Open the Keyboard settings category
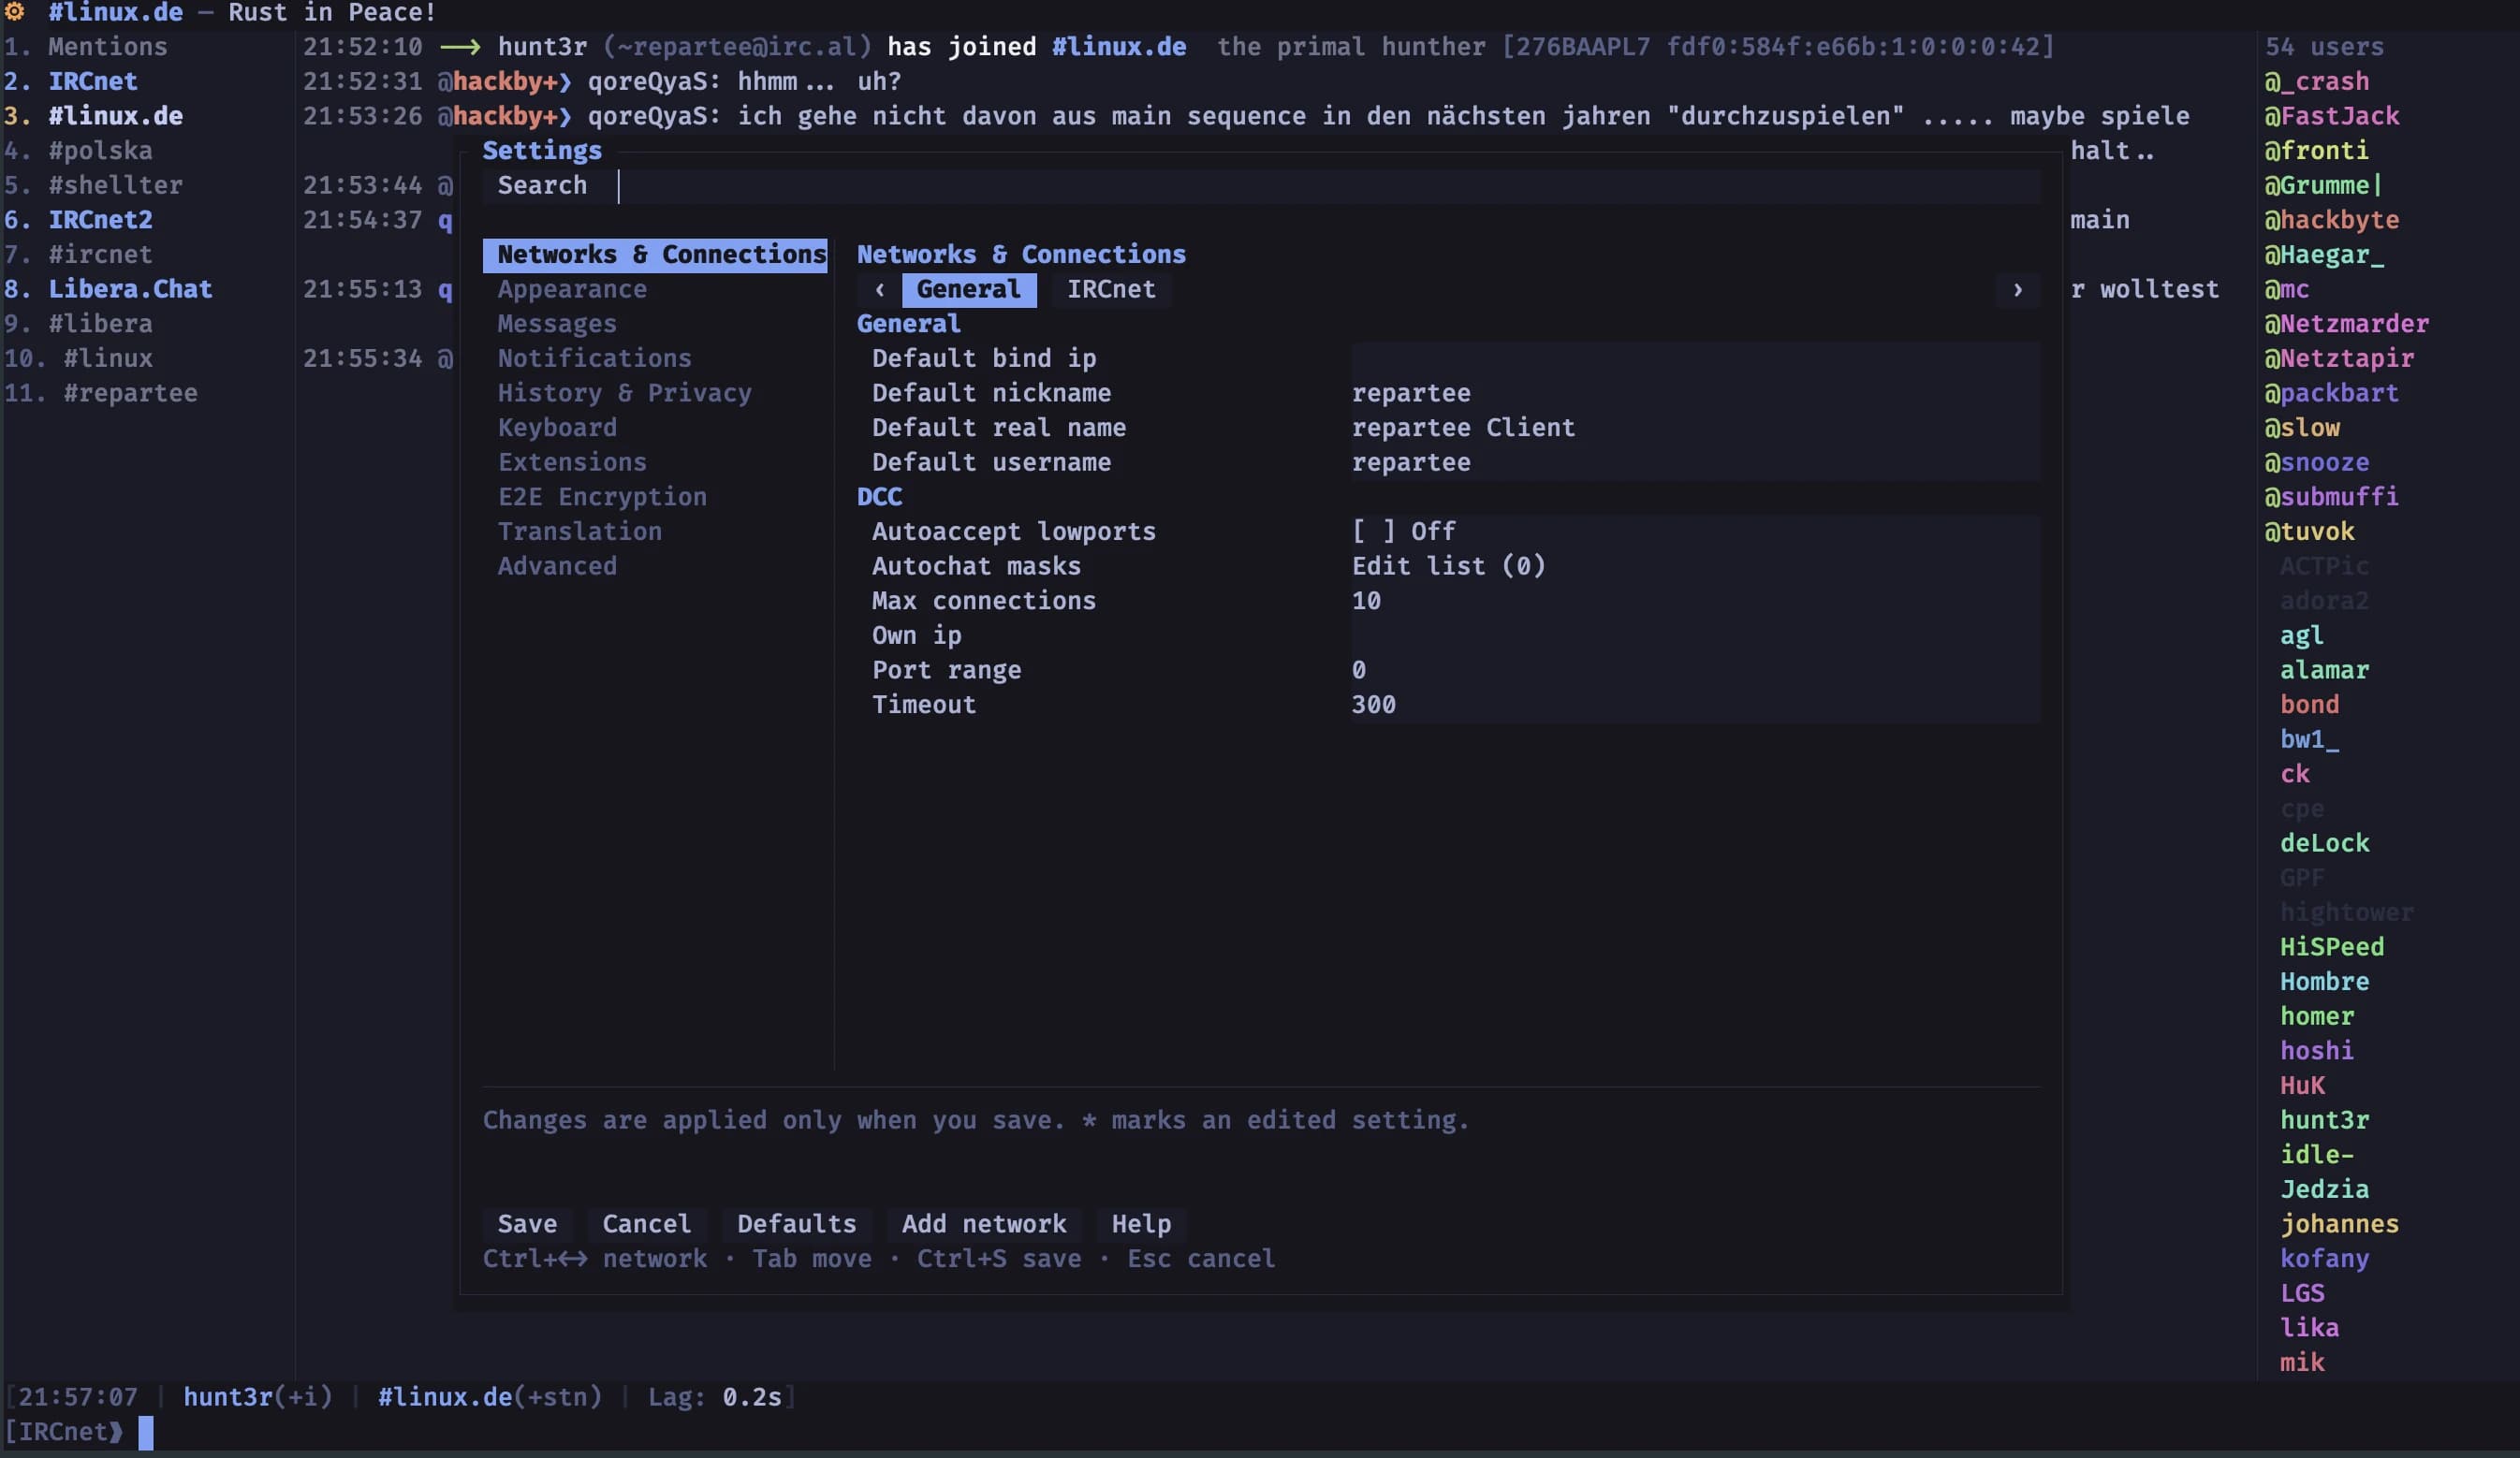The width and height of the screenshot is (2520, 1458). pos(557,428)
